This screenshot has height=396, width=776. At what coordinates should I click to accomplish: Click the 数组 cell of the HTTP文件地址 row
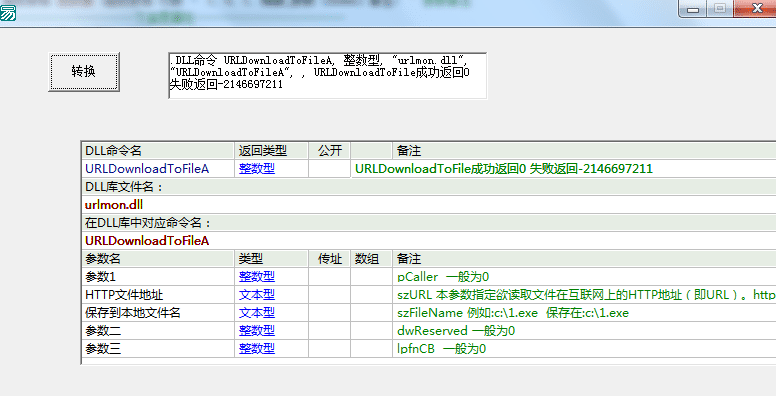pyautogui.click(x=372, y=295)
